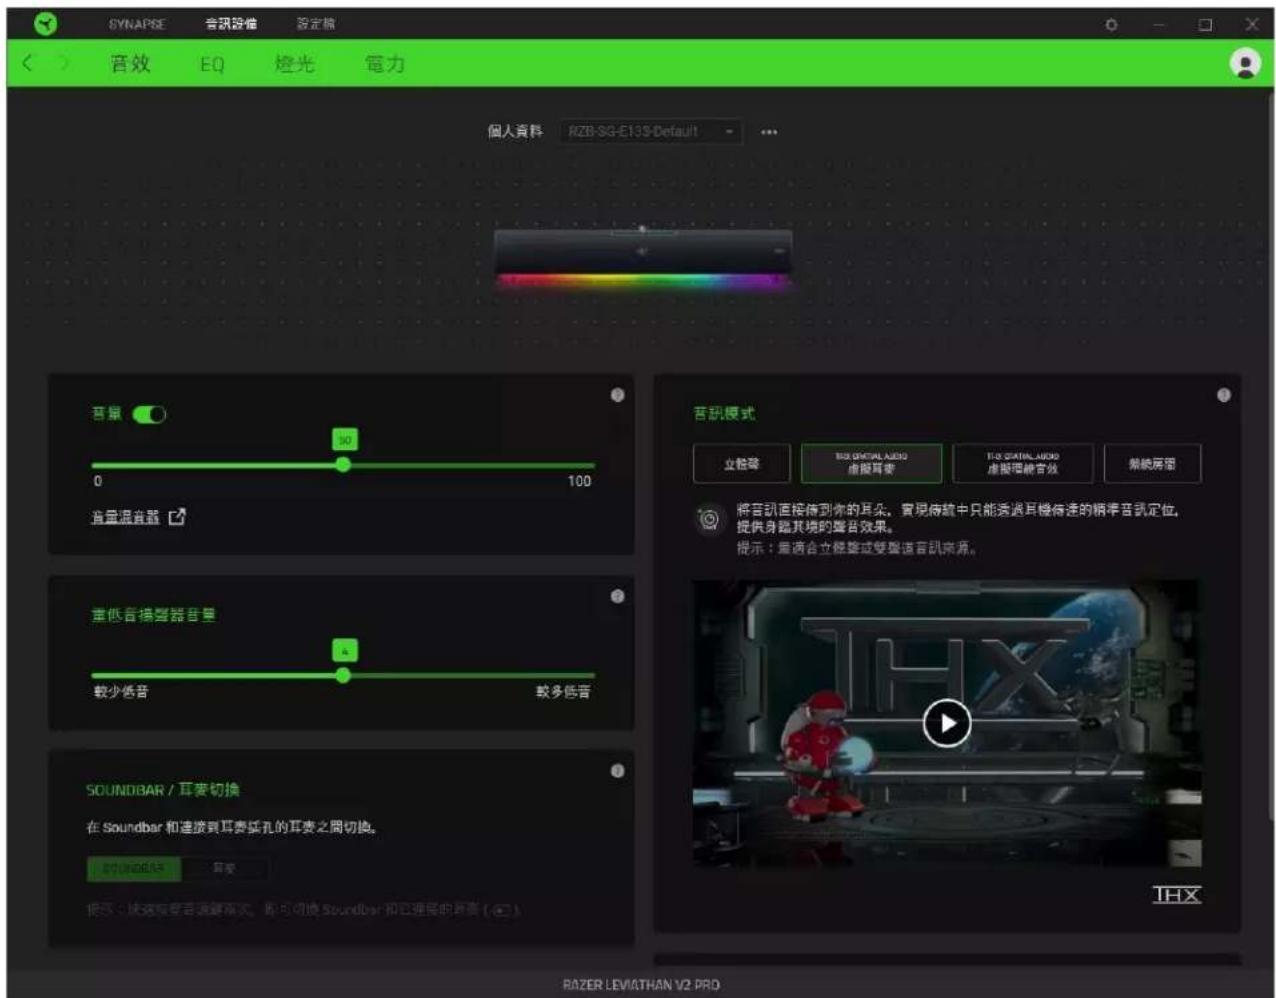This screenshot has height=998, width=1276.
Task: Click info icon of SOUNDBAR / 耳麥切換 panel
Action: click(617, 771)
